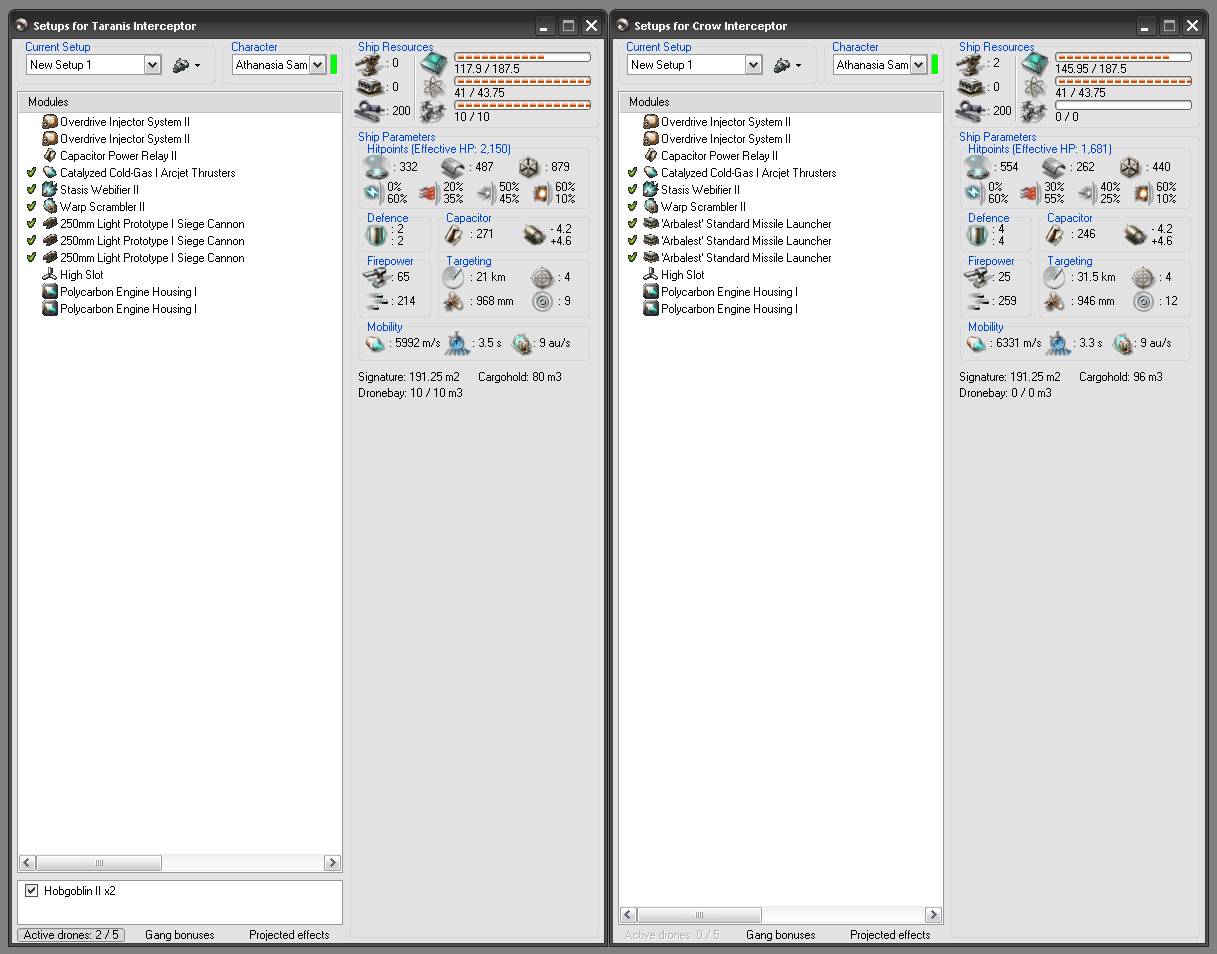This screenshot has width=1217, height=954.
Task: Click Modules column header in Crow window
Action: click(781, 102)
